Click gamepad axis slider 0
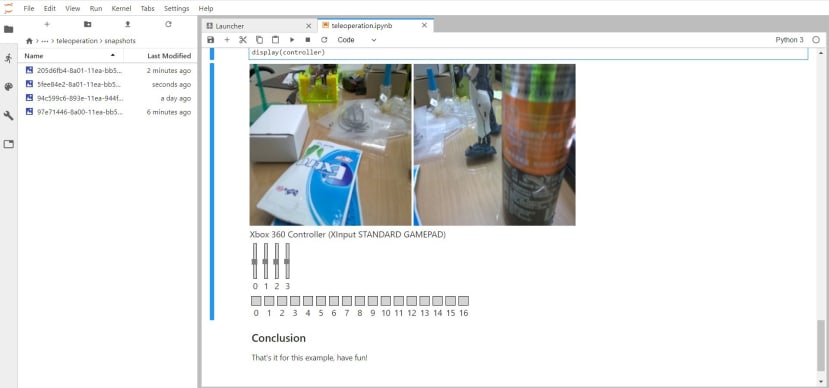Viewport: 829px width, 388px height. (255, 261)
